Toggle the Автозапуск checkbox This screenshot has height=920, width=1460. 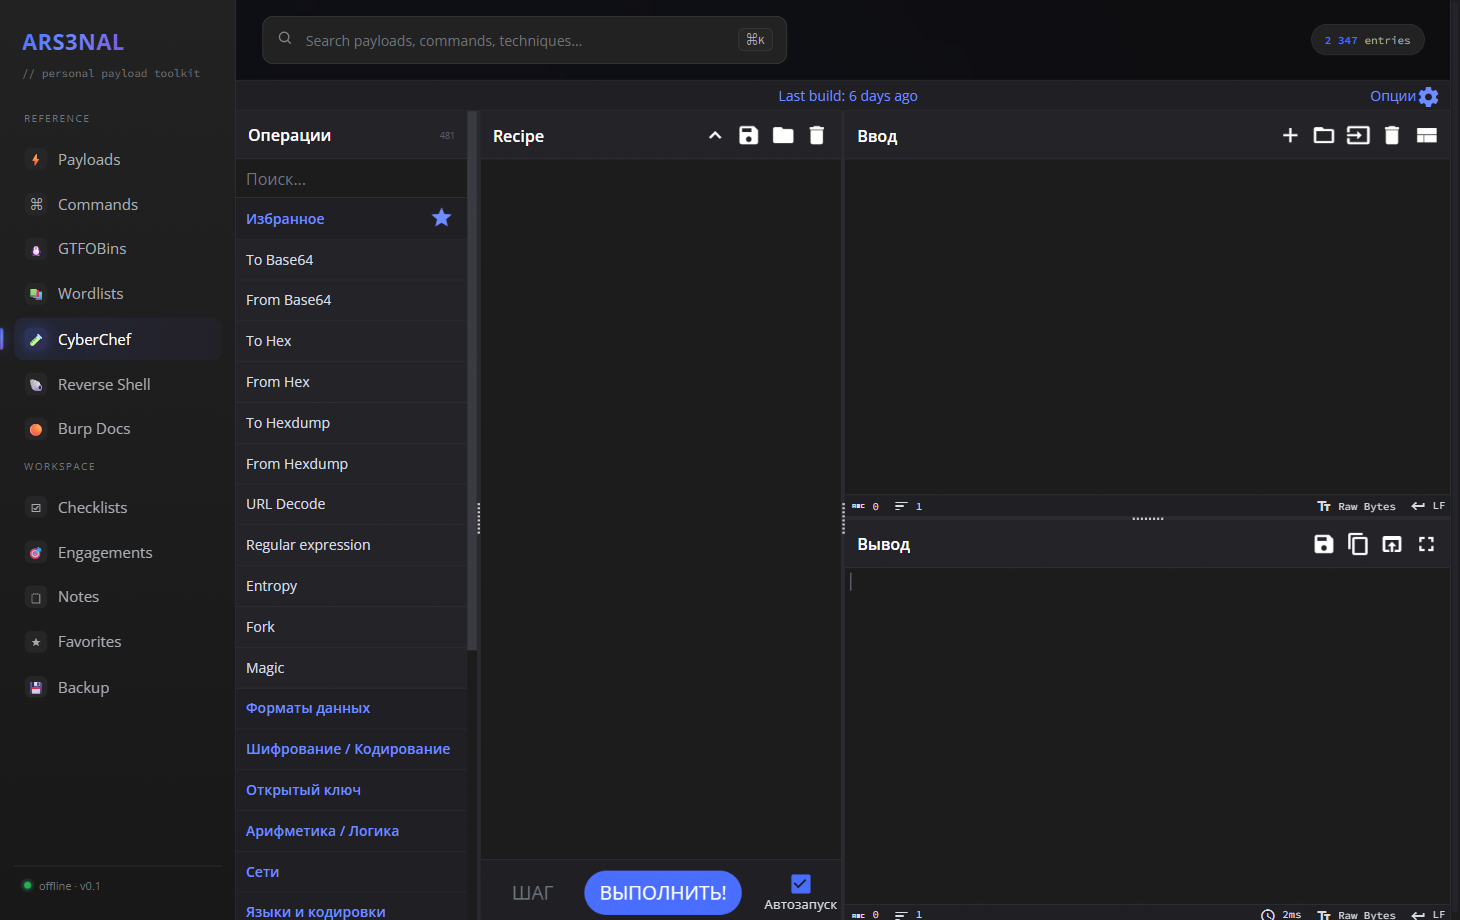[800, 884]
